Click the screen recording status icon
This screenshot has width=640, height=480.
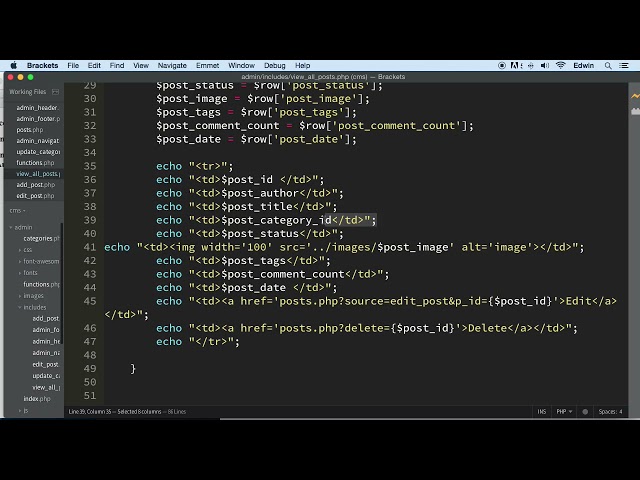502,65
